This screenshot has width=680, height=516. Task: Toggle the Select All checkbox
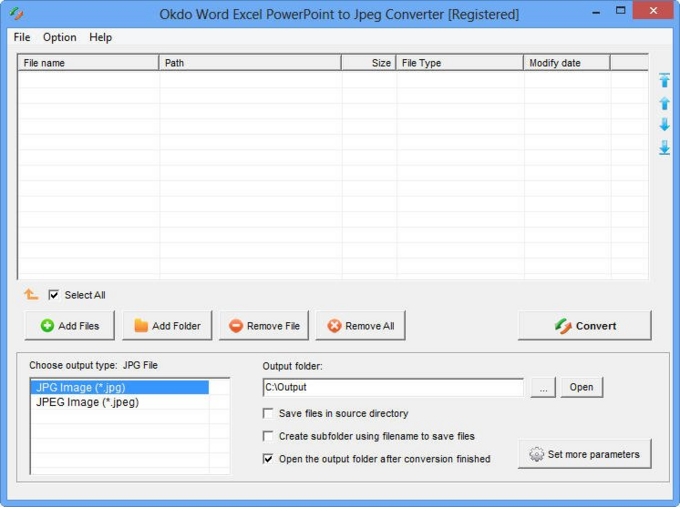[53, 295]
